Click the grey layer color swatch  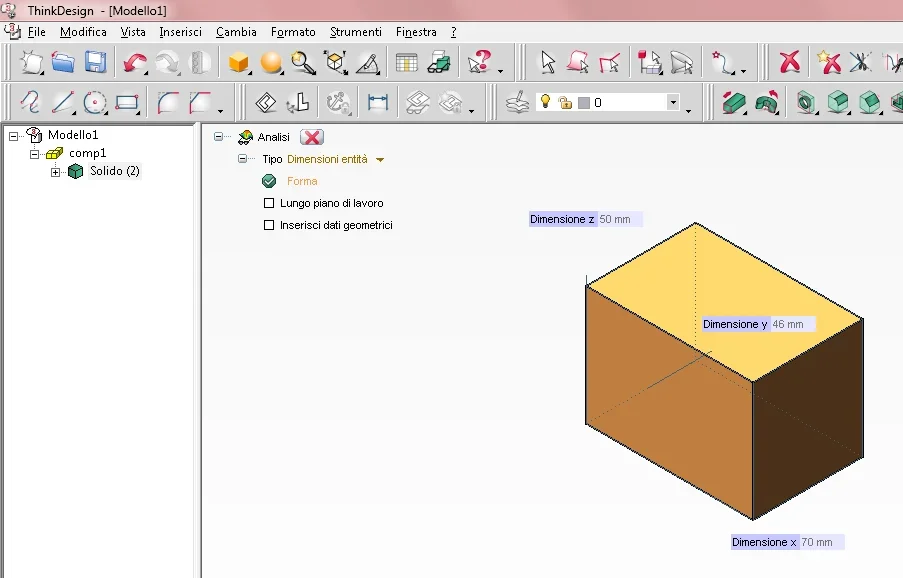point(584,102)
